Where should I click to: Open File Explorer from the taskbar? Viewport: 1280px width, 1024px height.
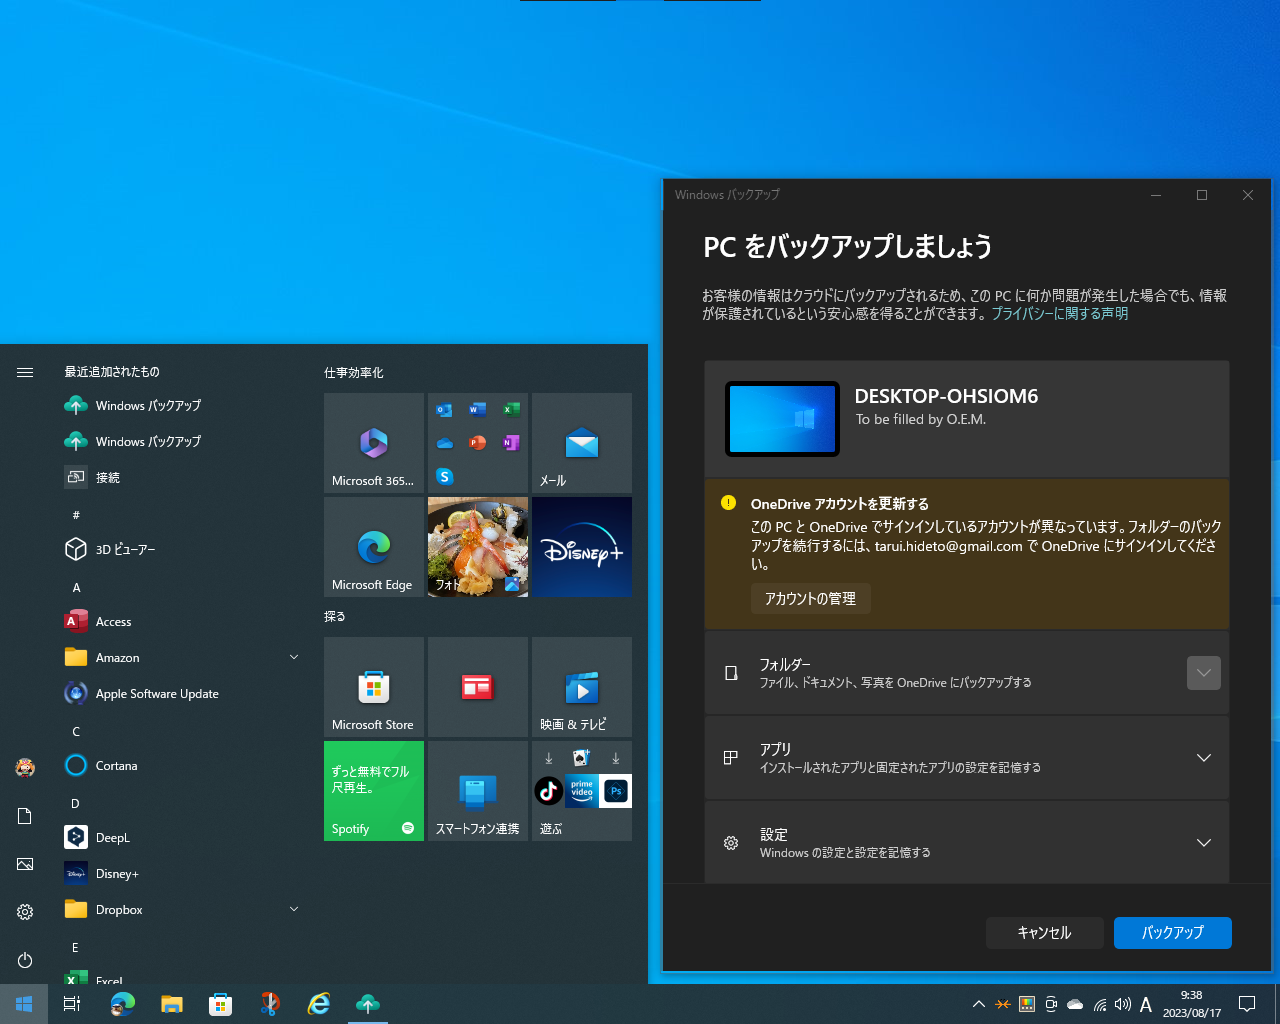click(171, 1004)
